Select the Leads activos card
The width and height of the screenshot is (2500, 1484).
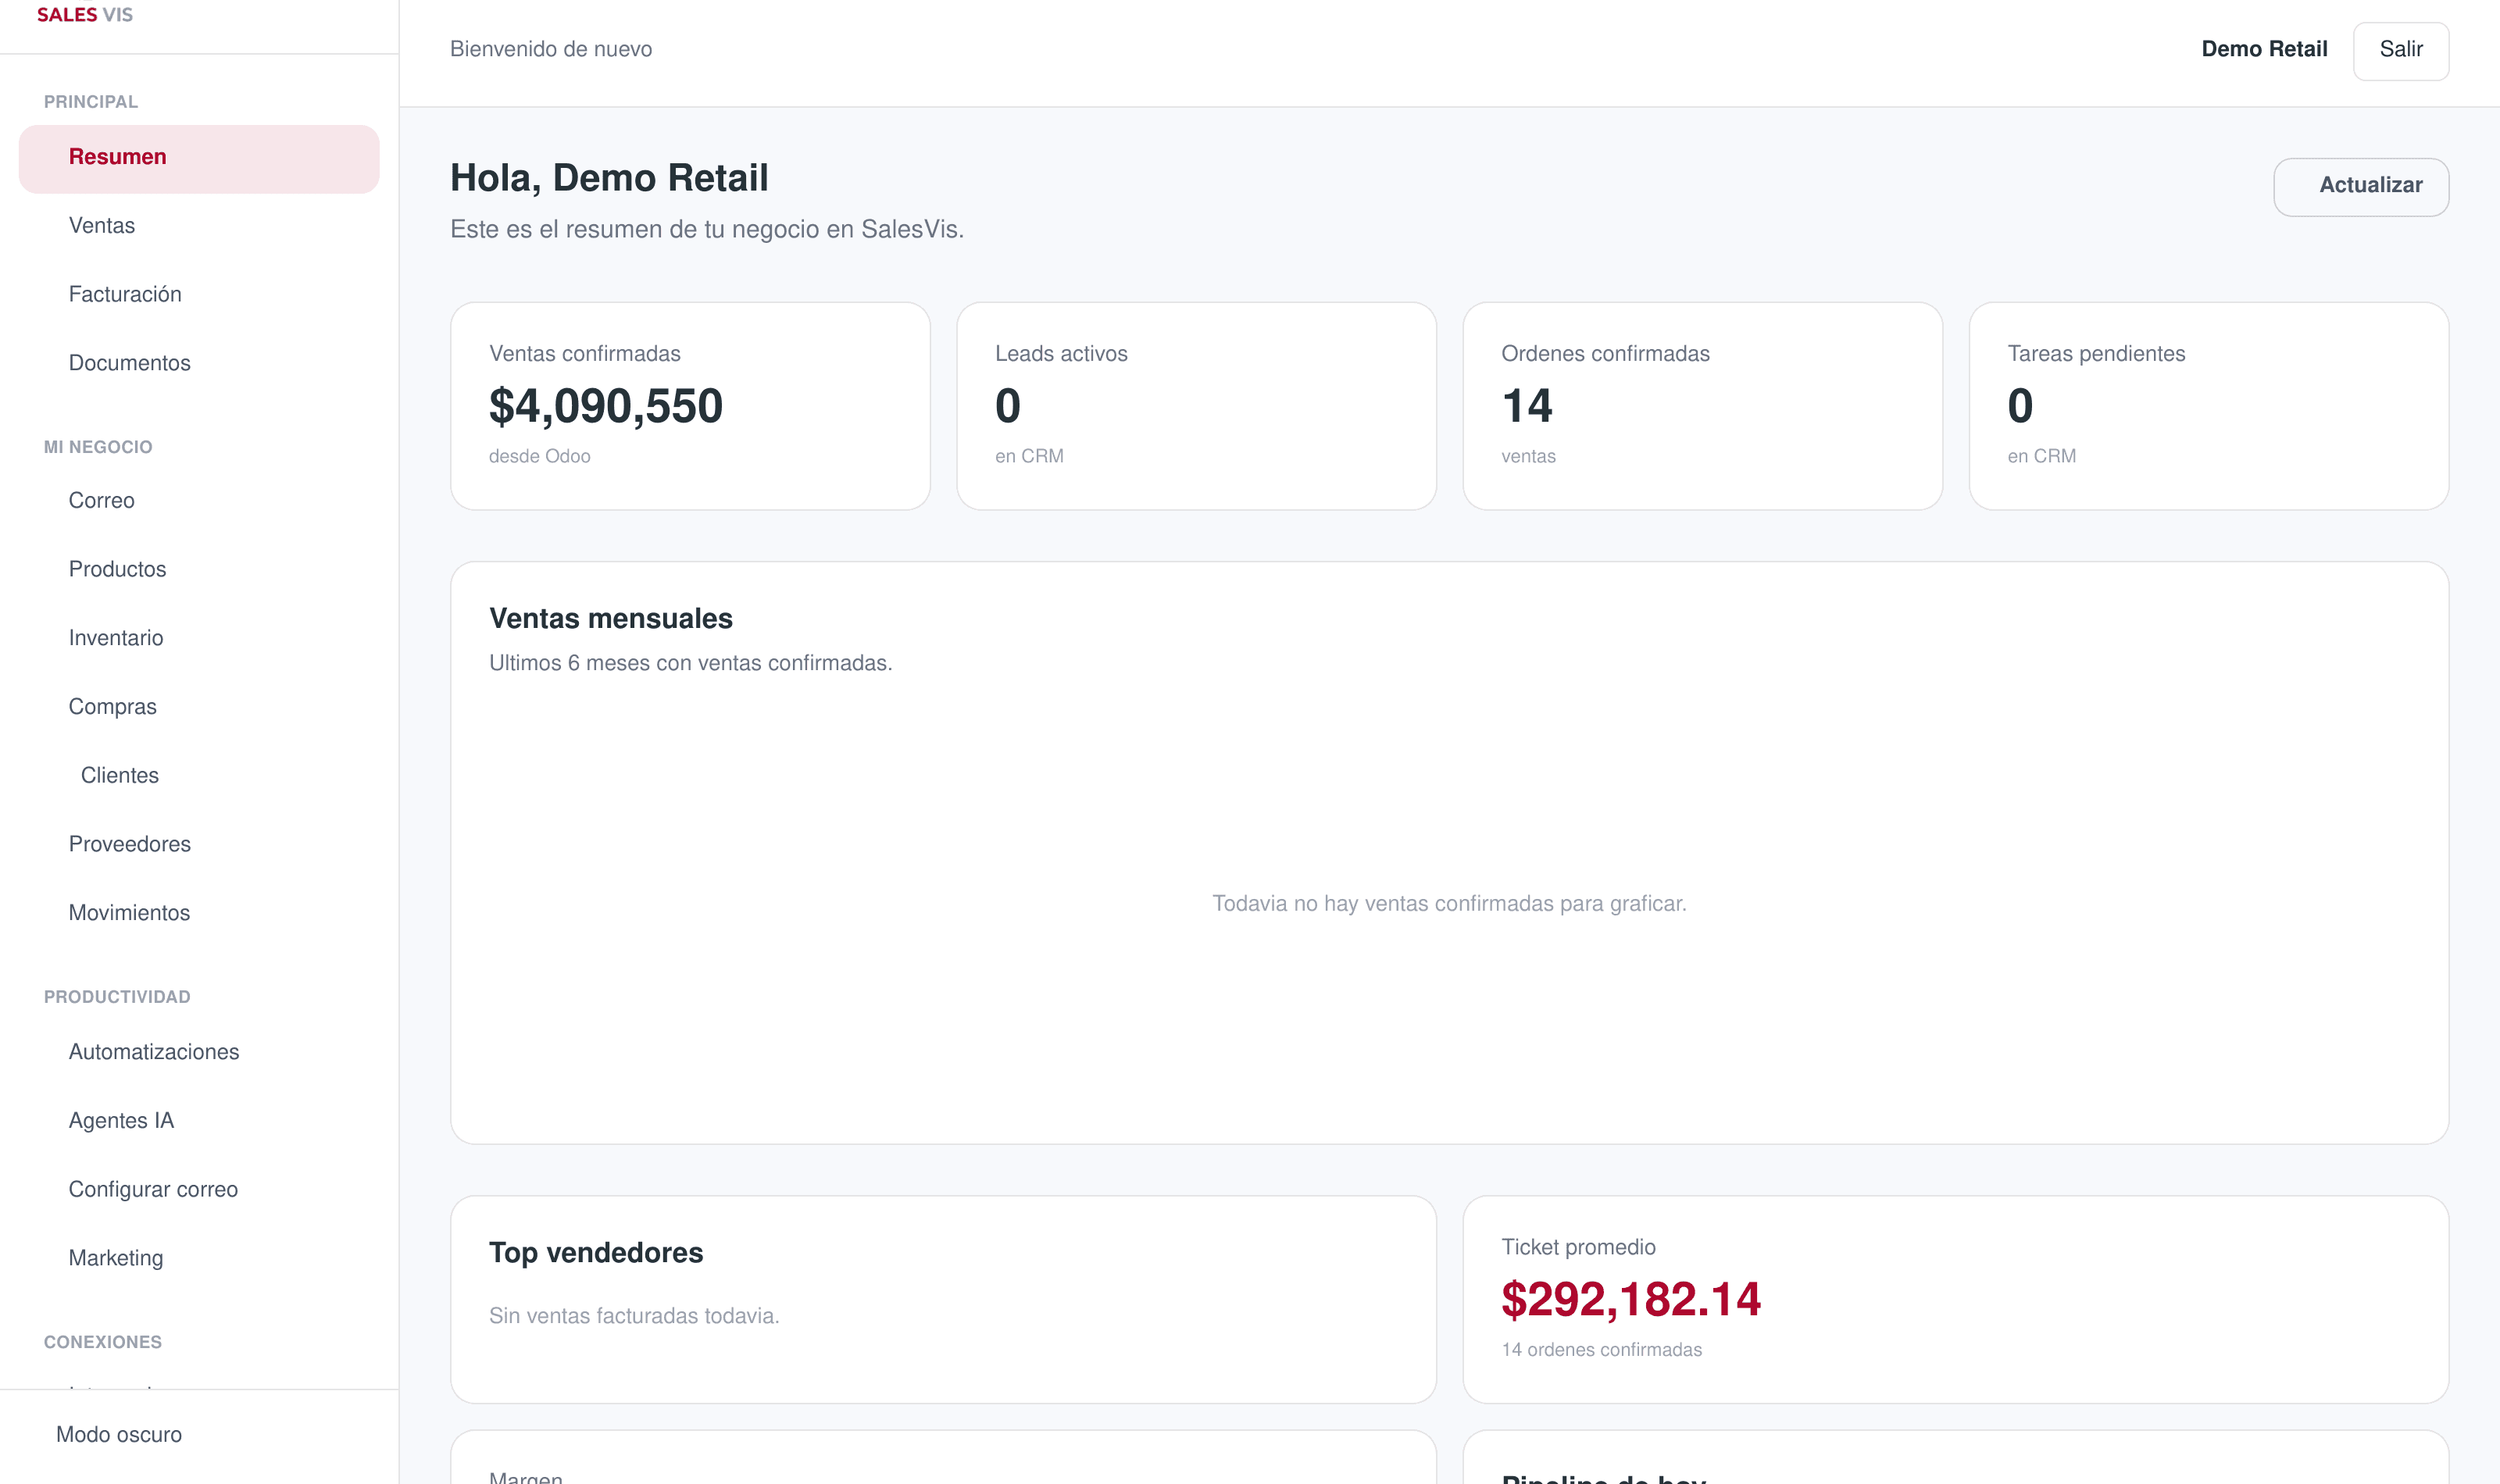pyautogui.click(x=1196, y=406)
